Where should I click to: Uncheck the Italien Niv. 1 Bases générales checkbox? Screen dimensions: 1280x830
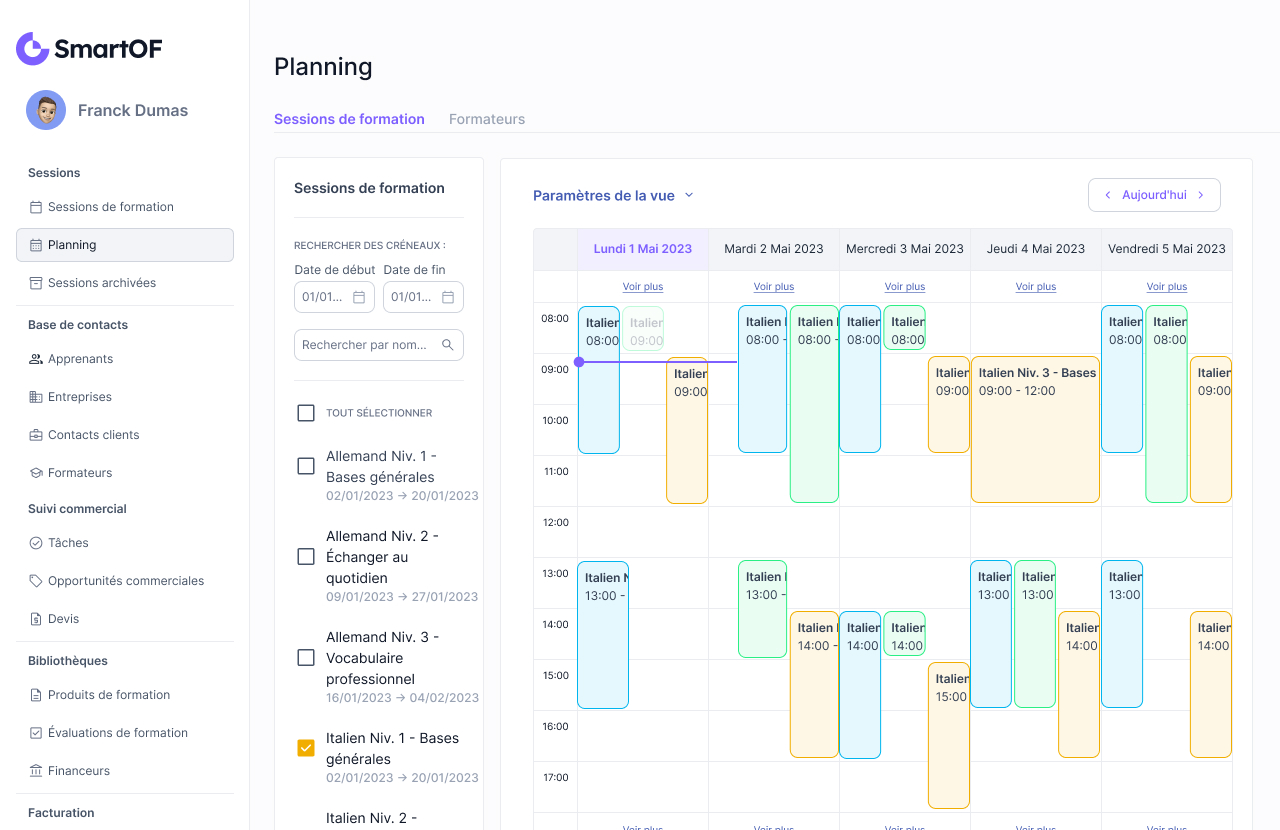306,748
